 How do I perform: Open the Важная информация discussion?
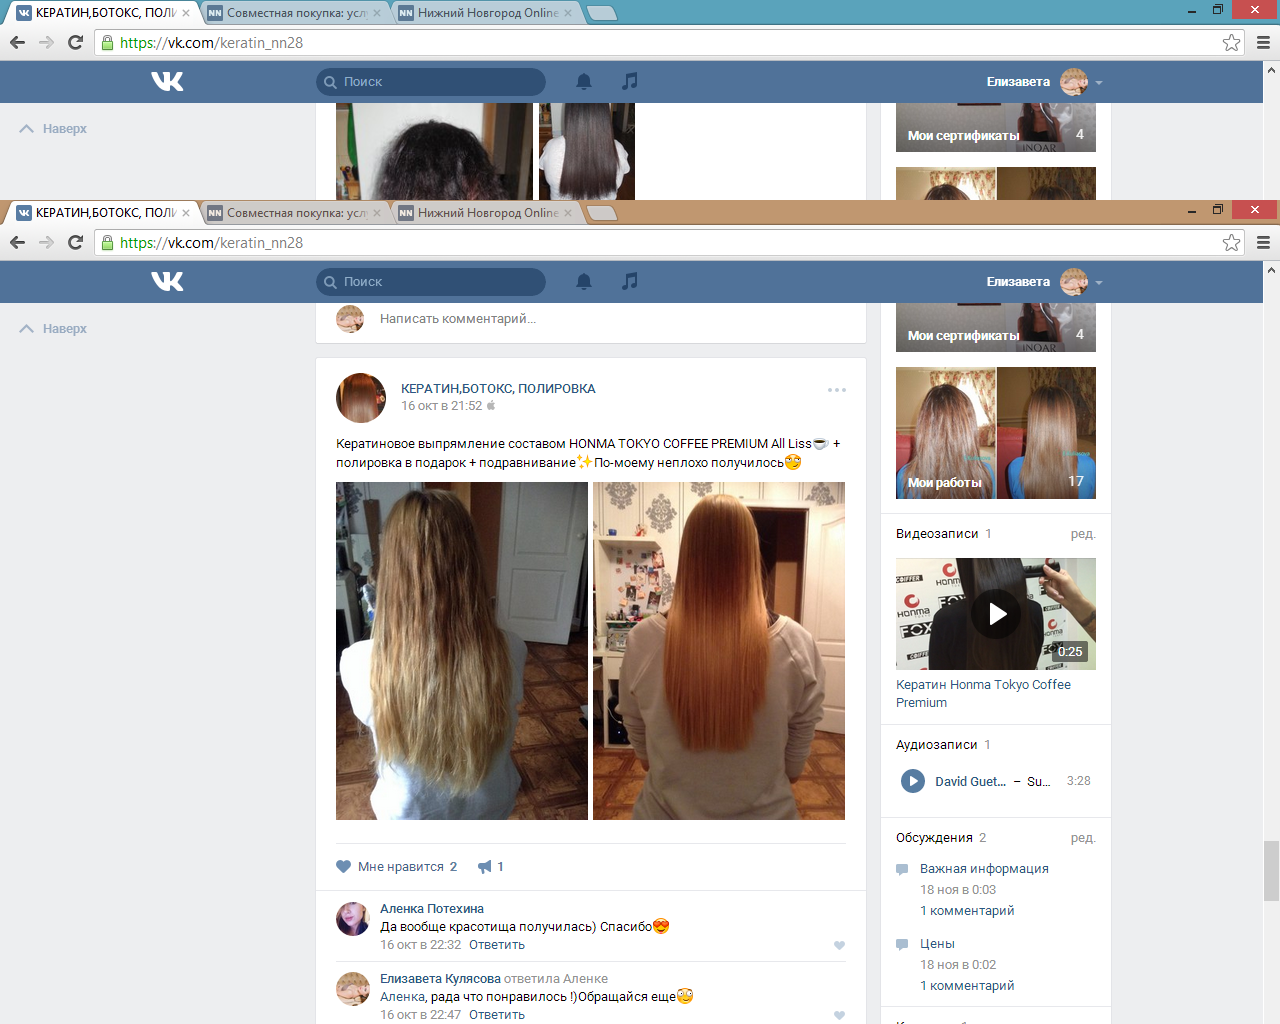point(984,869)
